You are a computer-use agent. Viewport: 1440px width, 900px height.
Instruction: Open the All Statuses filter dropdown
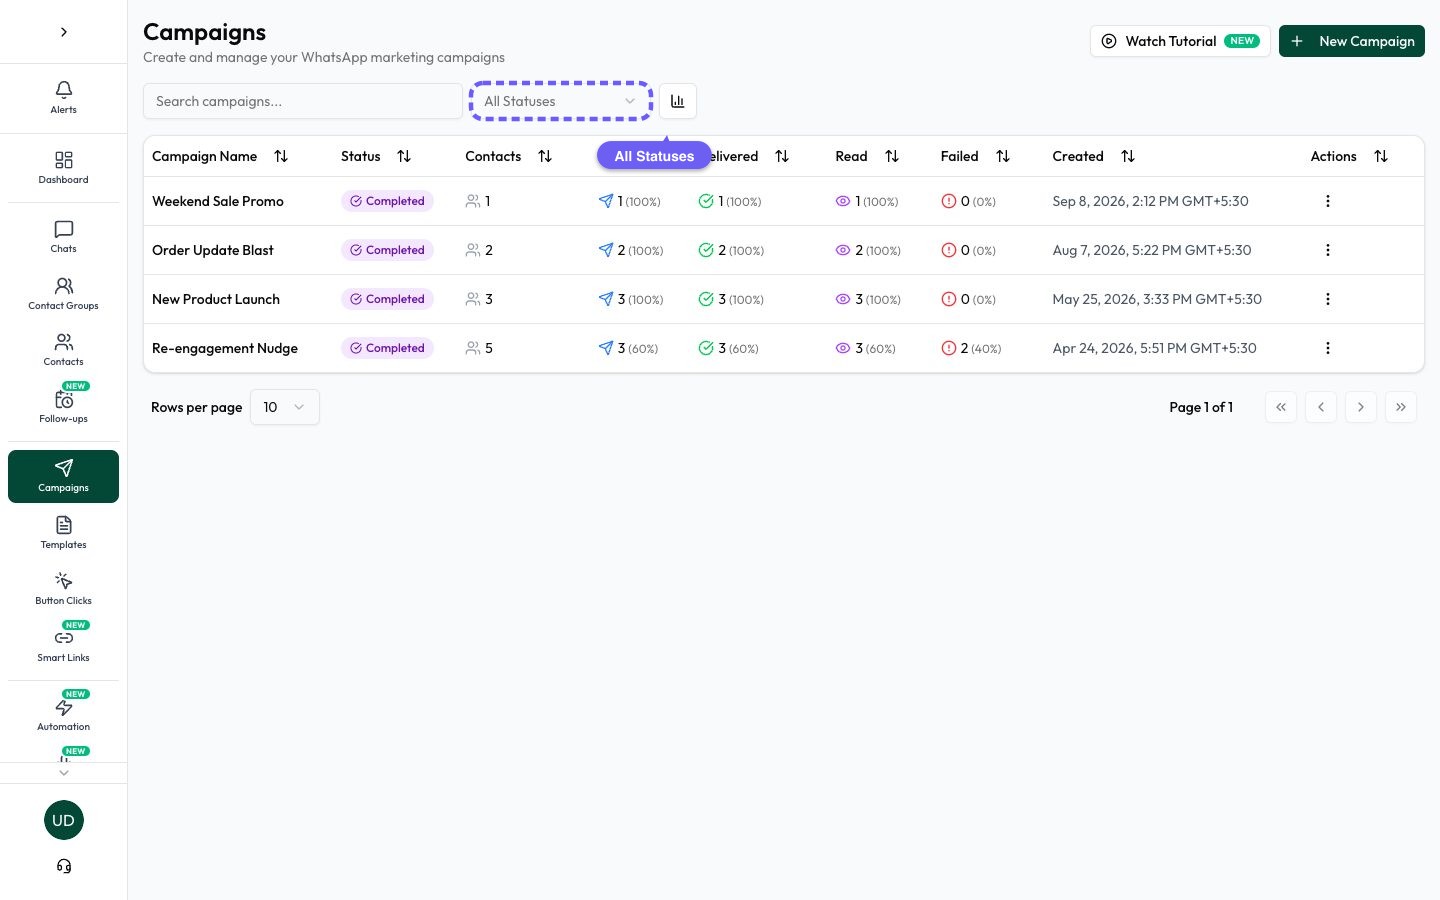coord(561,101)
